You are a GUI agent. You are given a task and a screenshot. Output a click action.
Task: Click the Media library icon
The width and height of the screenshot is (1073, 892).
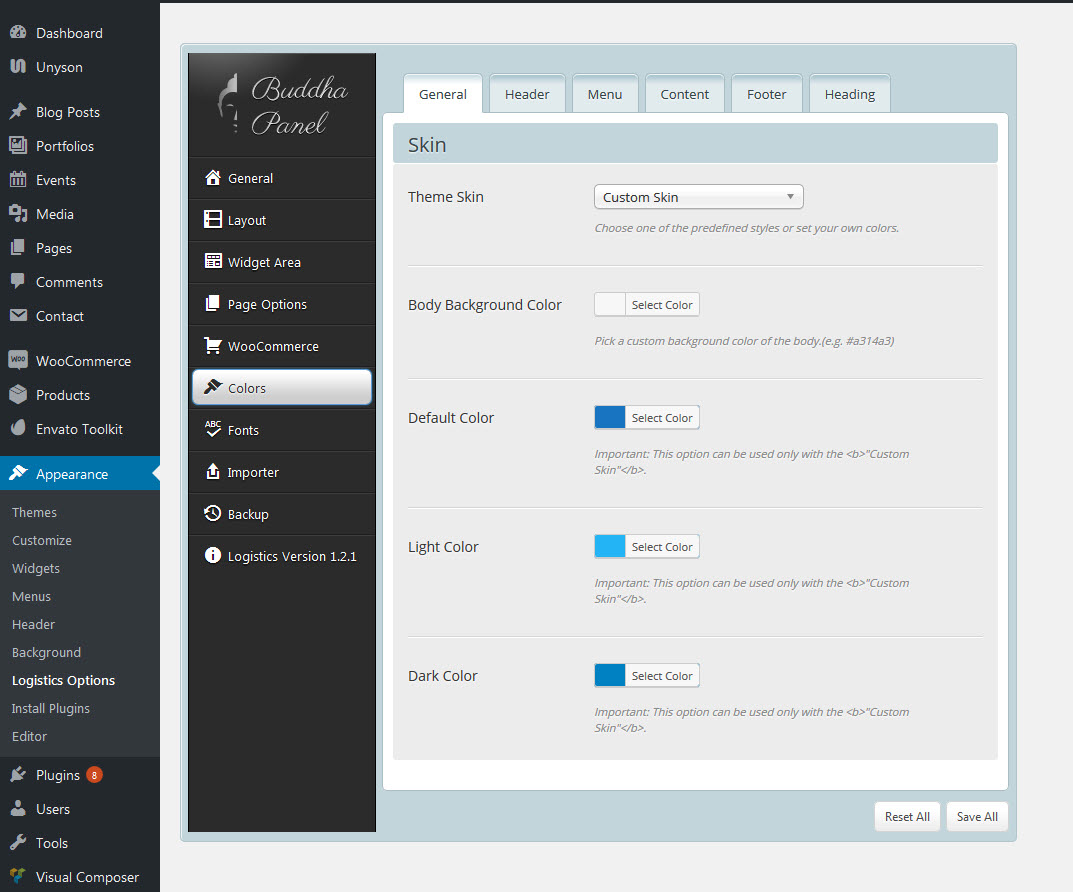coord(18,213)
